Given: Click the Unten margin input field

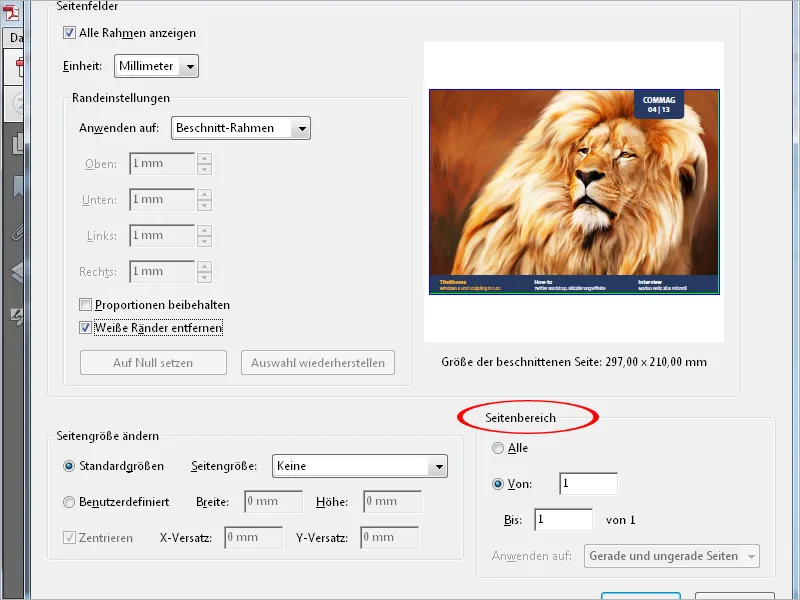Looking at the screenshot, I should coord(162,199).
